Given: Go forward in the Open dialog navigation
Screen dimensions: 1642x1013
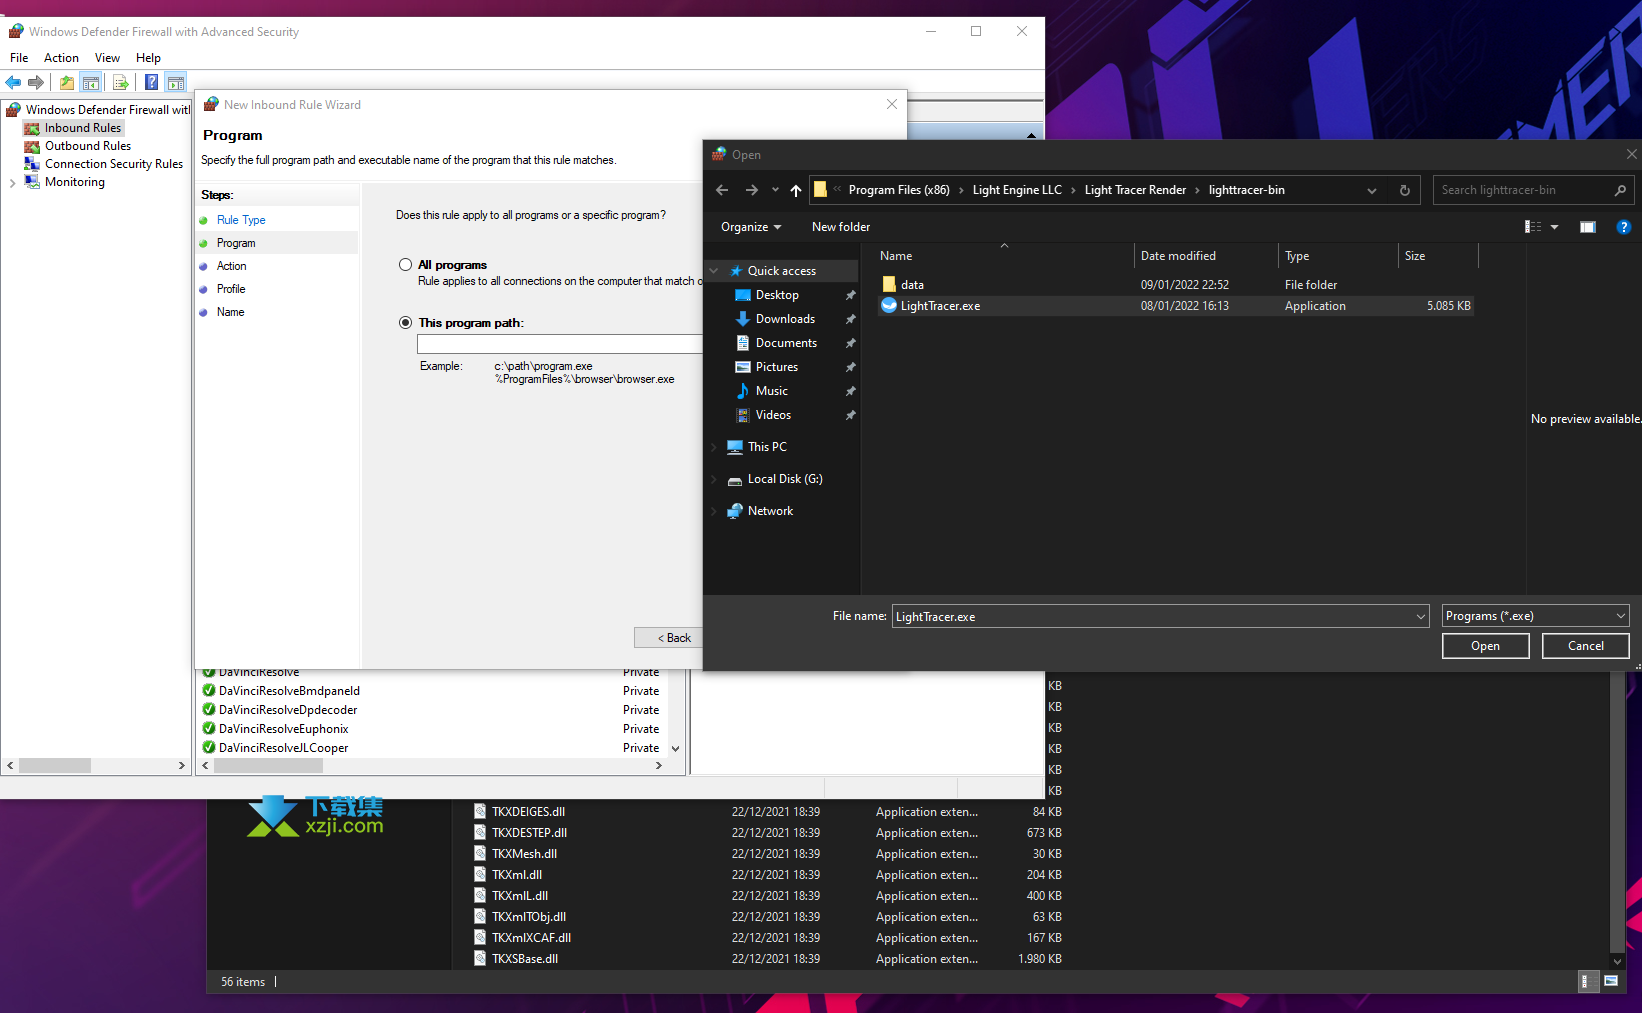Looking at the screenshot, I should [752, 190].
